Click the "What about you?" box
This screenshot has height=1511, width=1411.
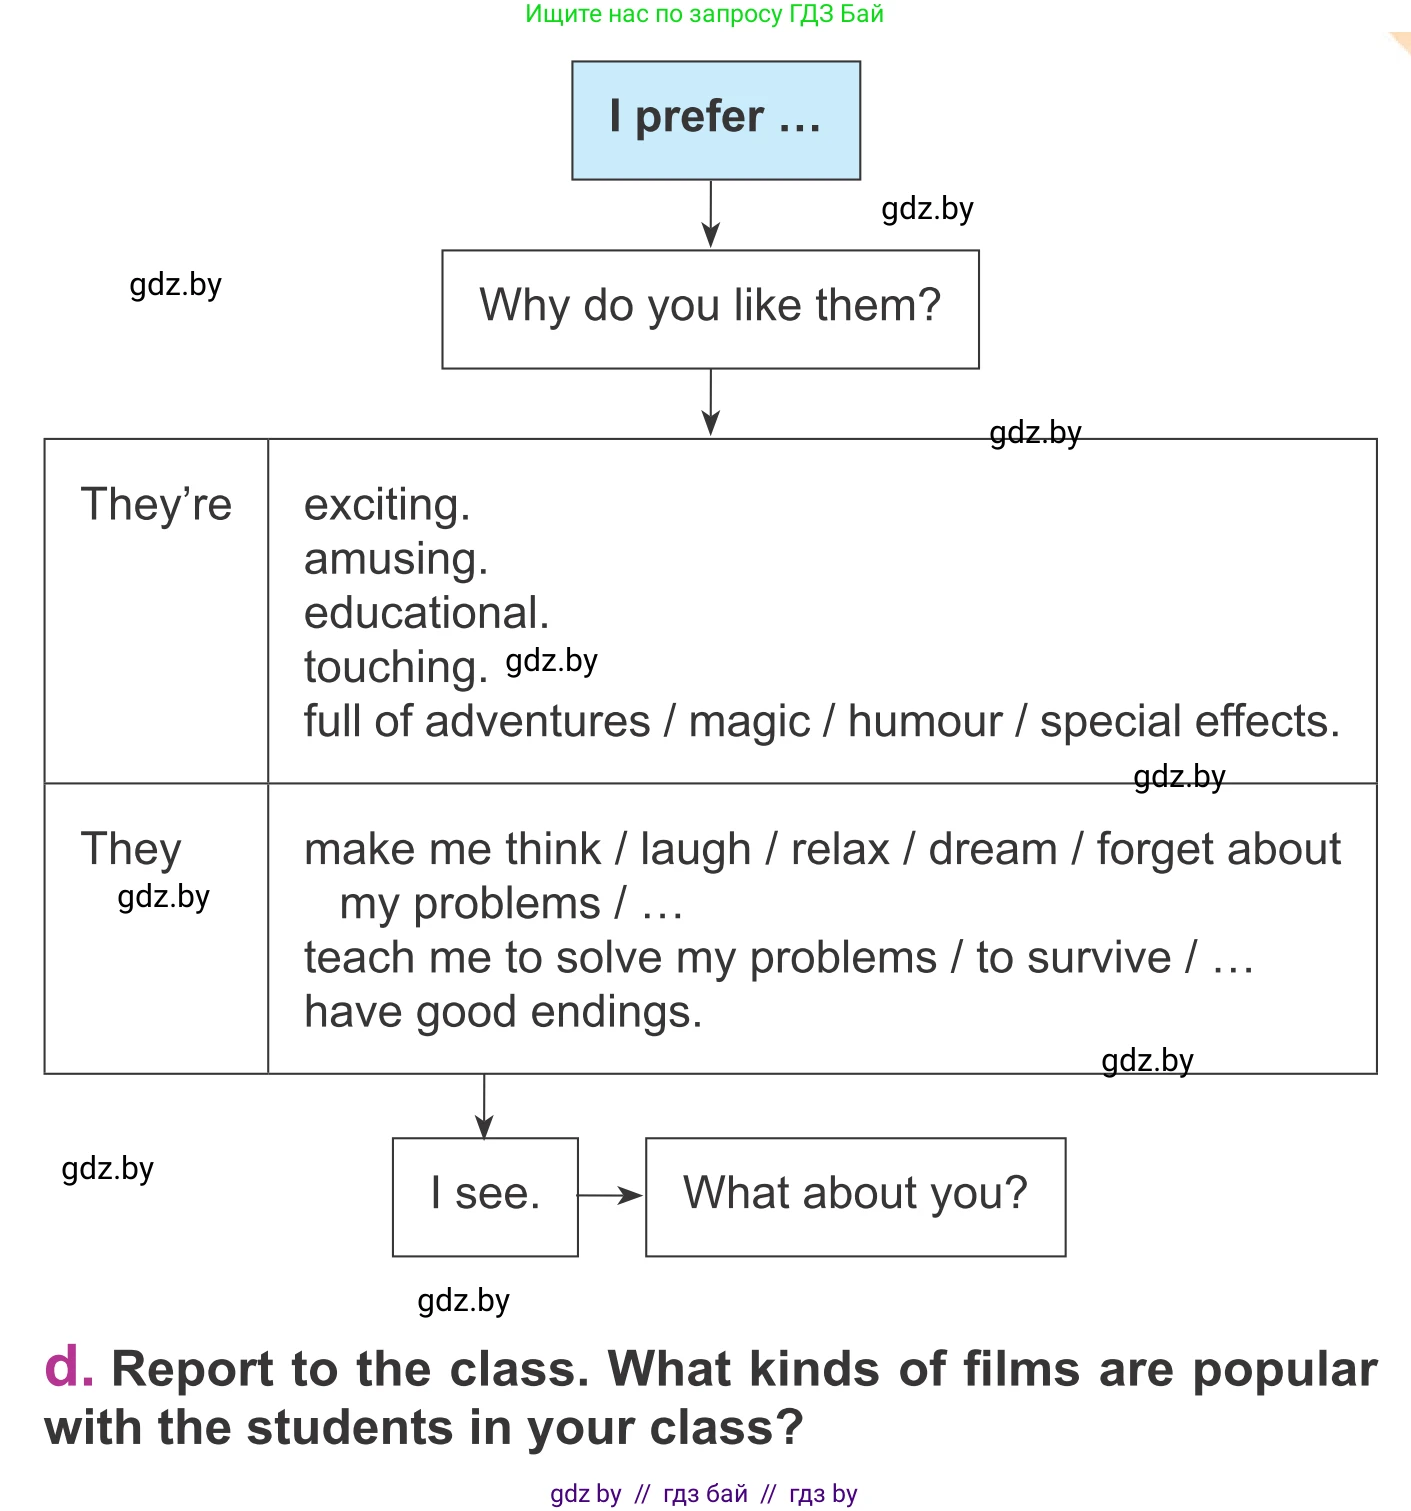[x=855, y=1196]
